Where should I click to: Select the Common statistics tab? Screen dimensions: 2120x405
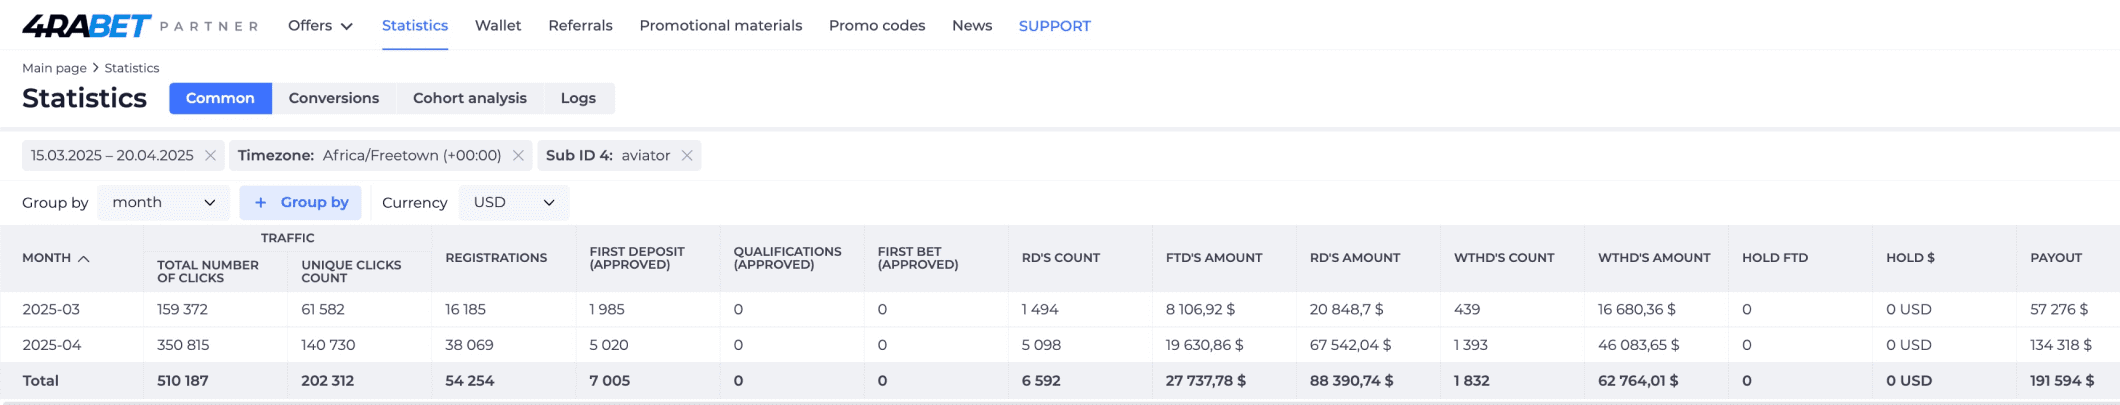tap(220, 98)
